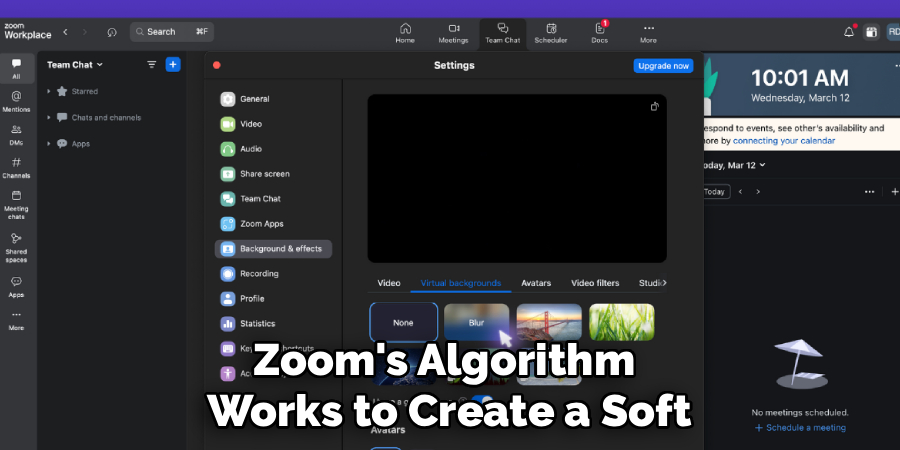Open Profile settings
This screenshot has height=450, width=900.
tap(273, 298)
